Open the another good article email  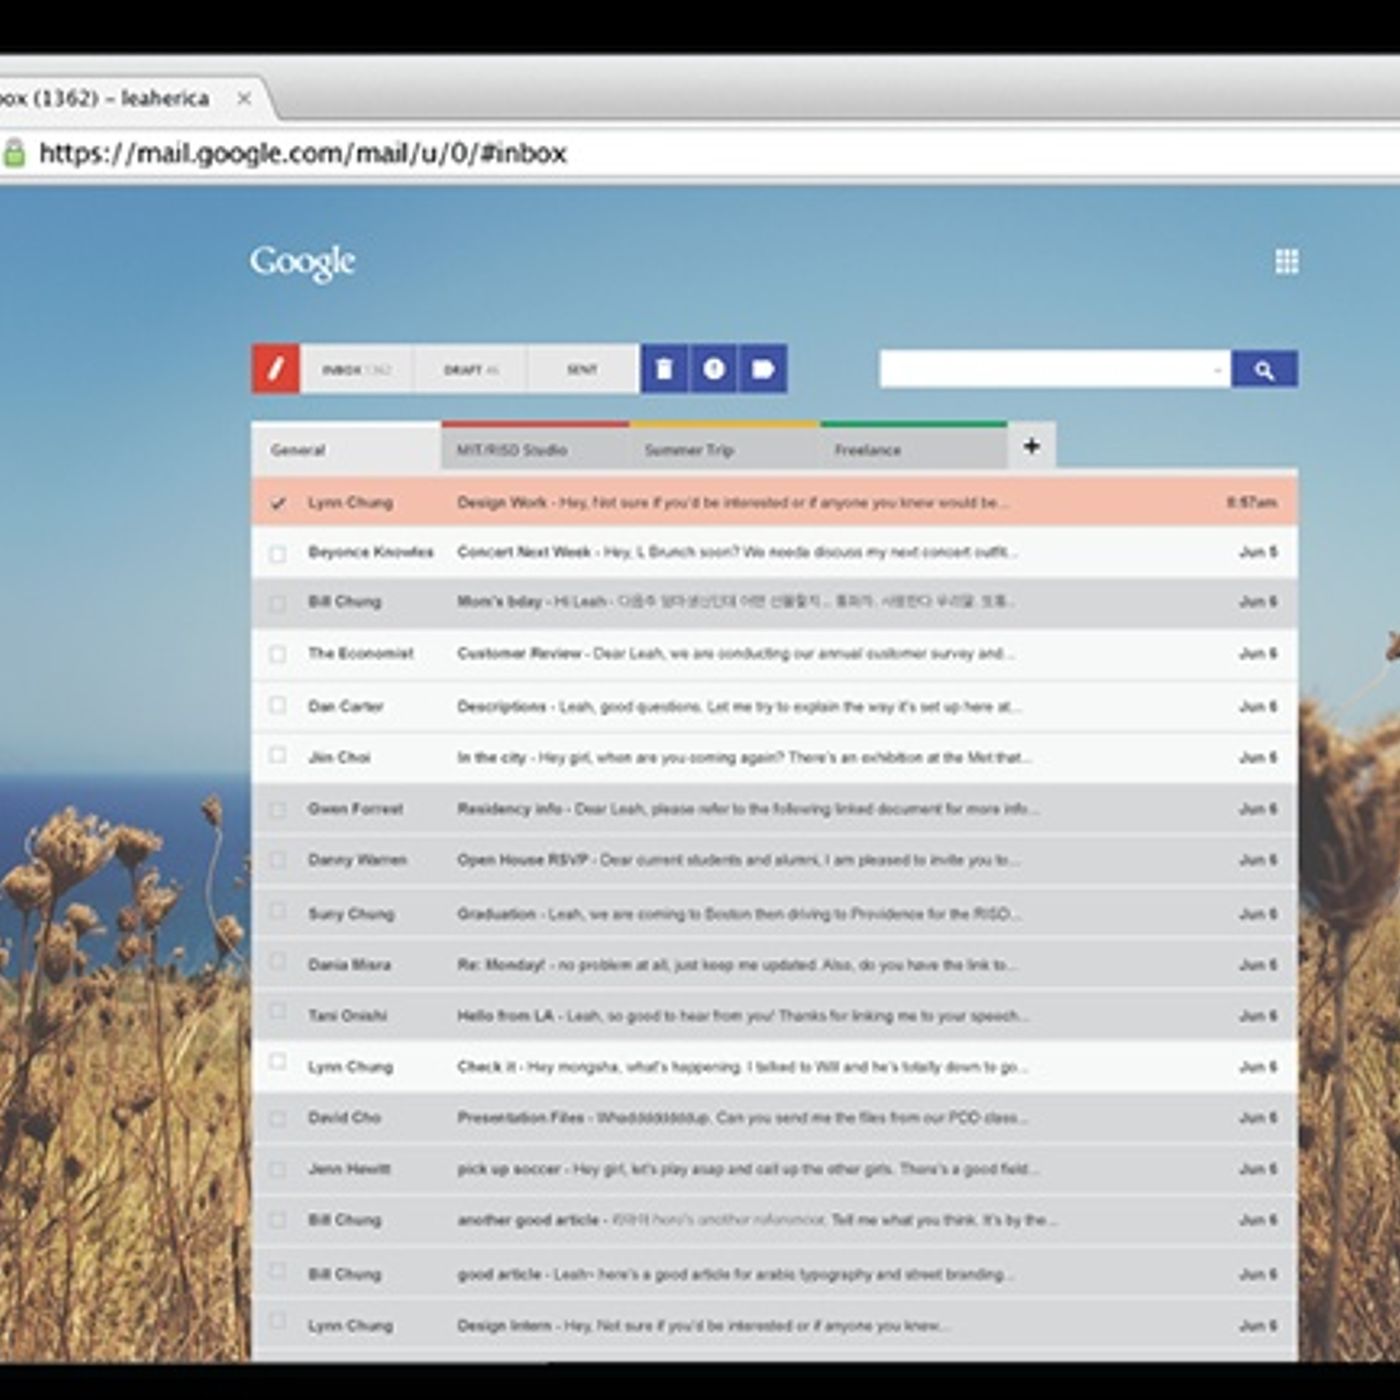775,1220
